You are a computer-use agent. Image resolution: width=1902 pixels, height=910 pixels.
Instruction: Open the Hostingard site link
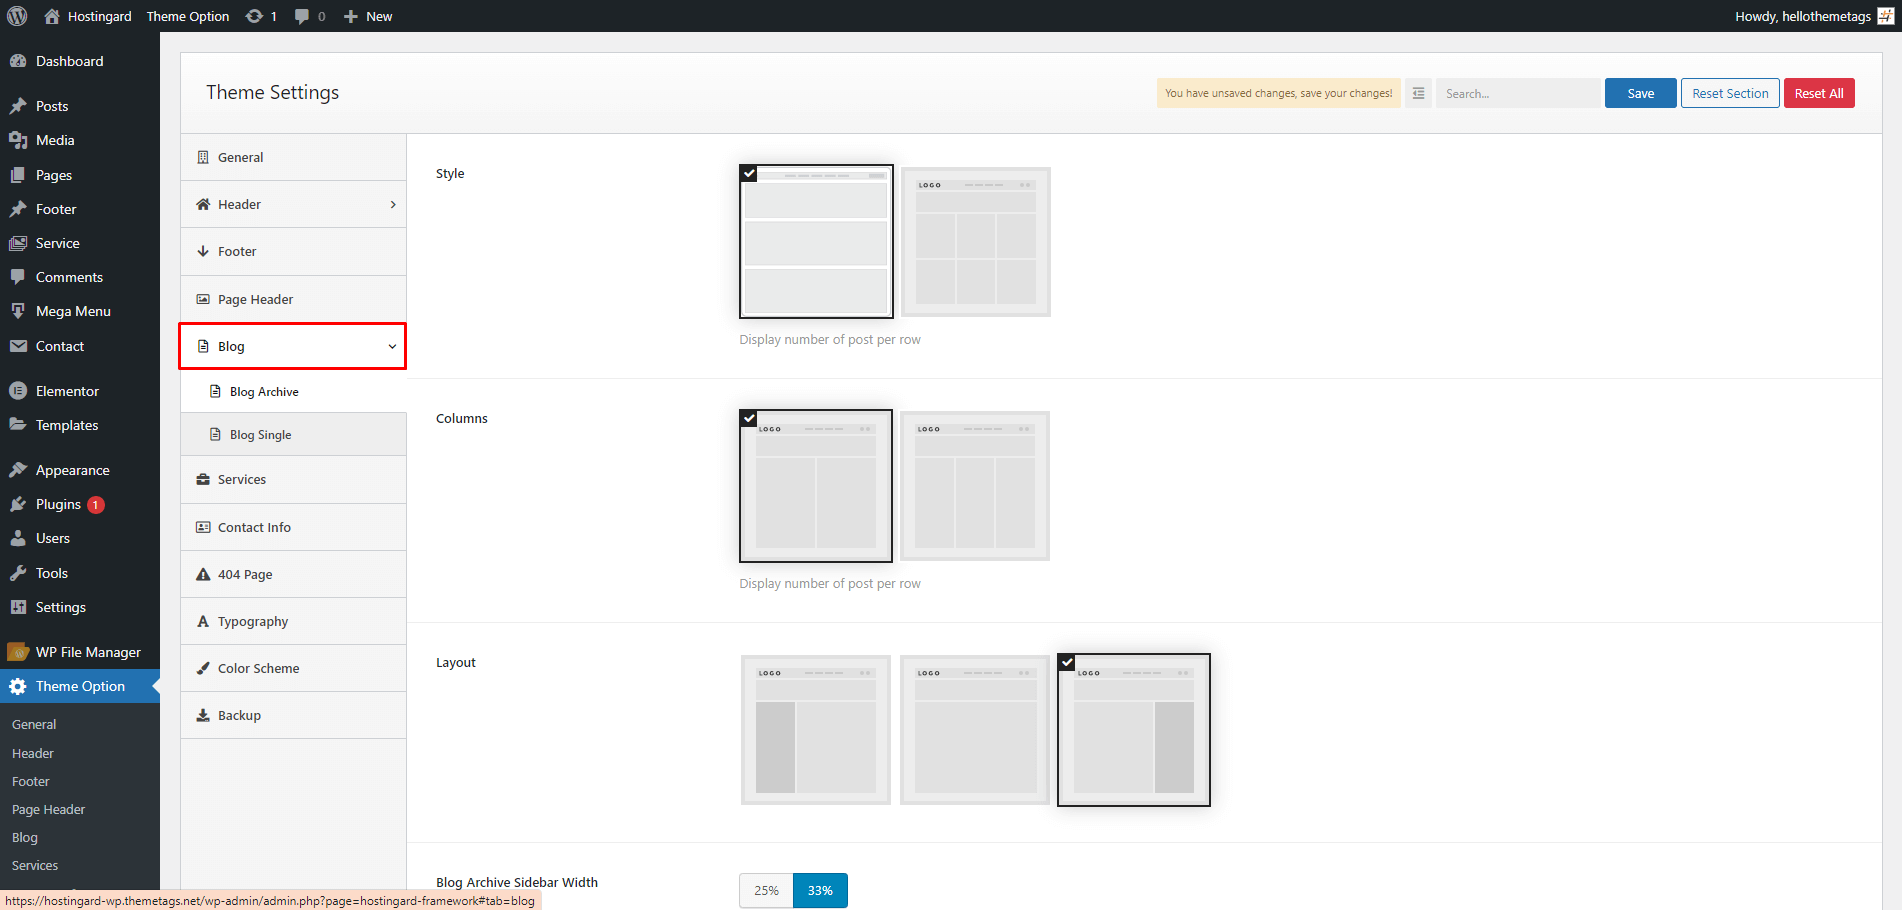[99, 16]
